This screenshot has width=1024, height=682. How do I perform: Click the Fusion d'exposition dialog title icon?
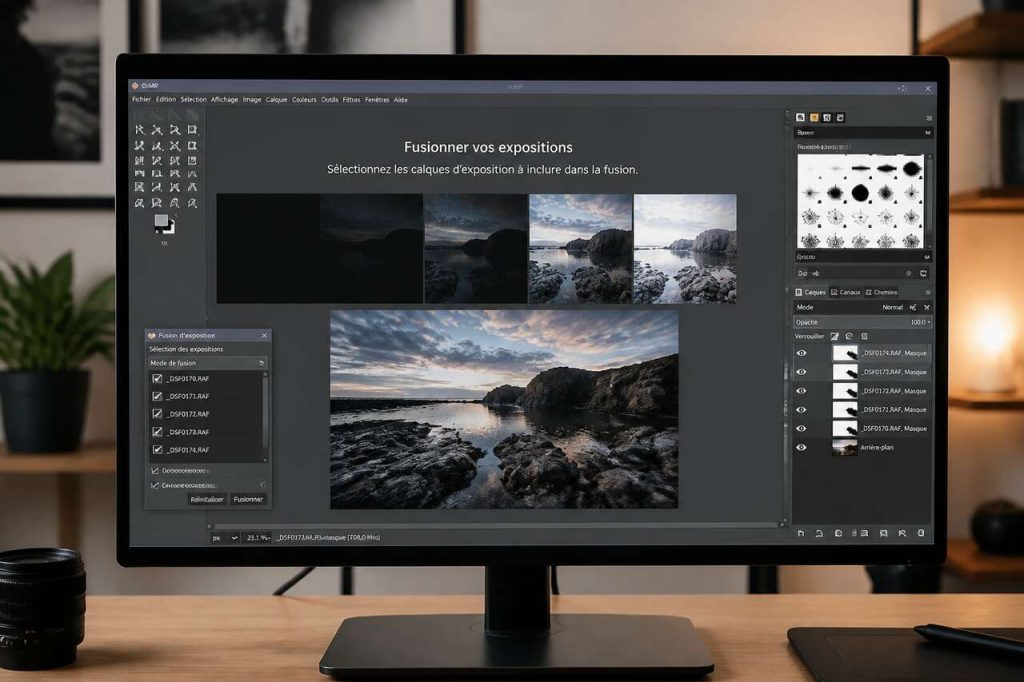[152, 335]
